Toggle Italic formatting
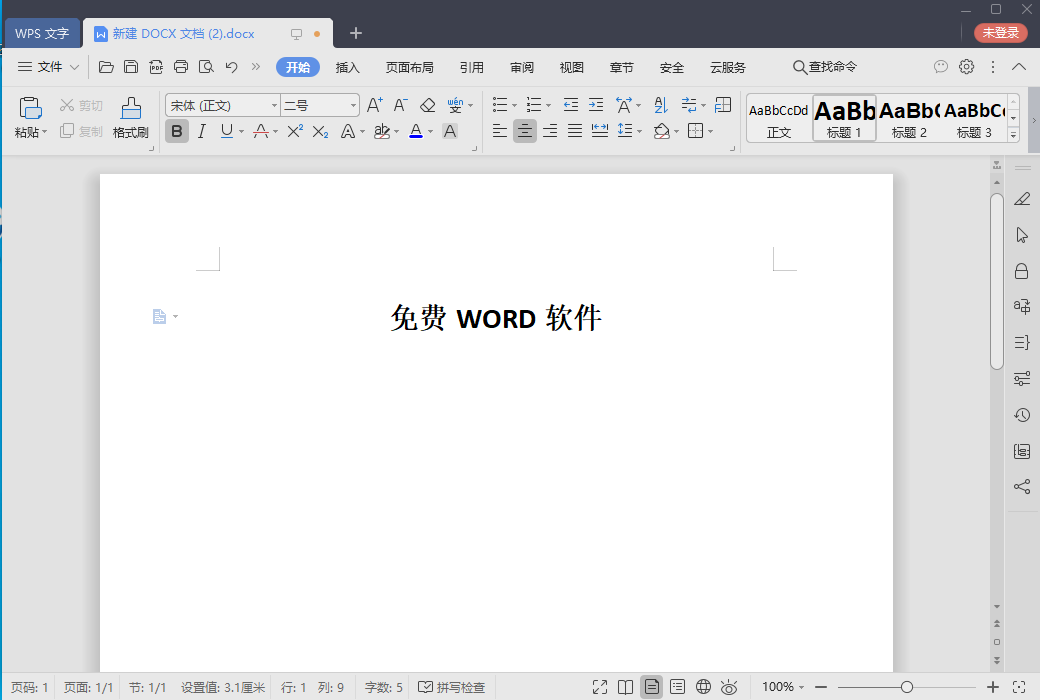 click(202, 131)
